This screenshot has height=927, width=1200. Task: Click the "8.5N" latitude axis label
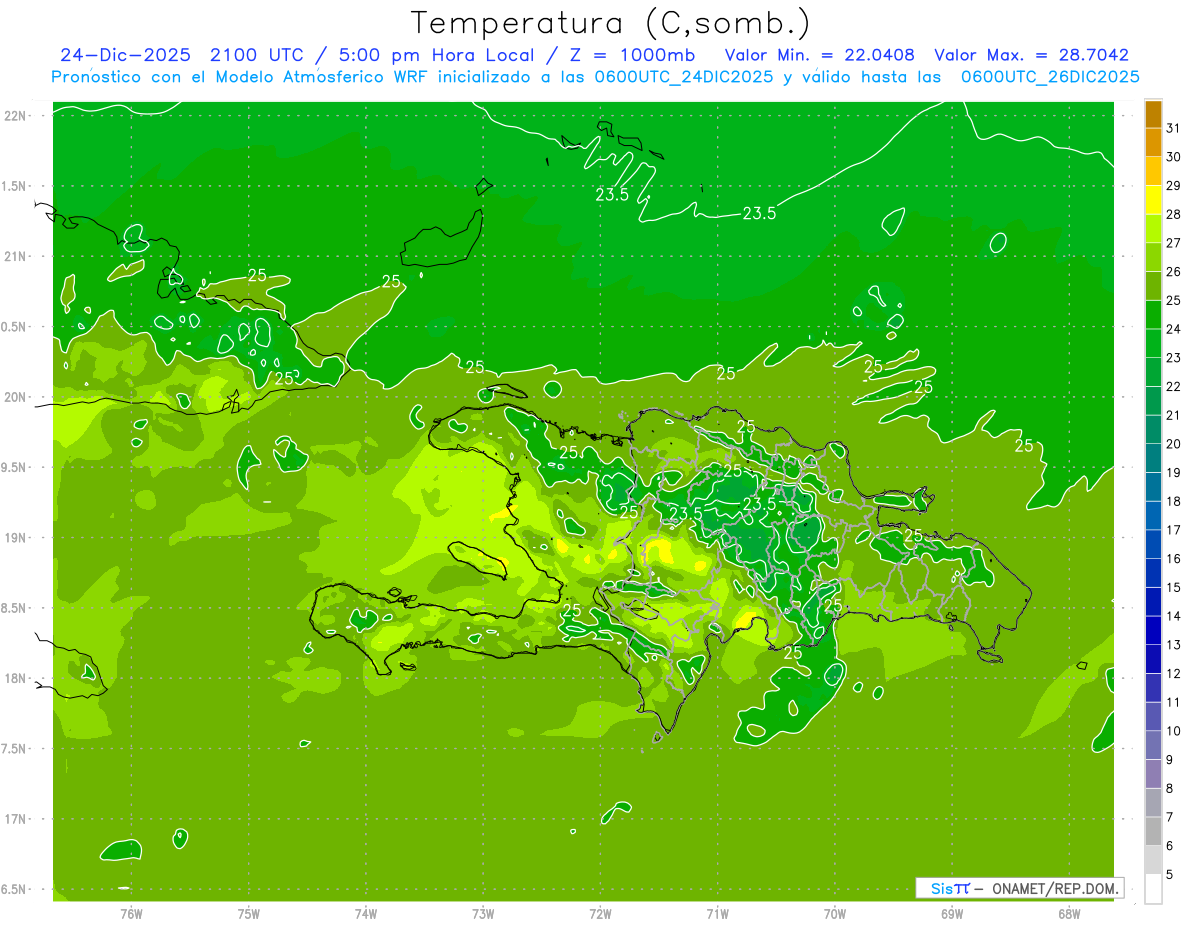[x=15, y=608]
